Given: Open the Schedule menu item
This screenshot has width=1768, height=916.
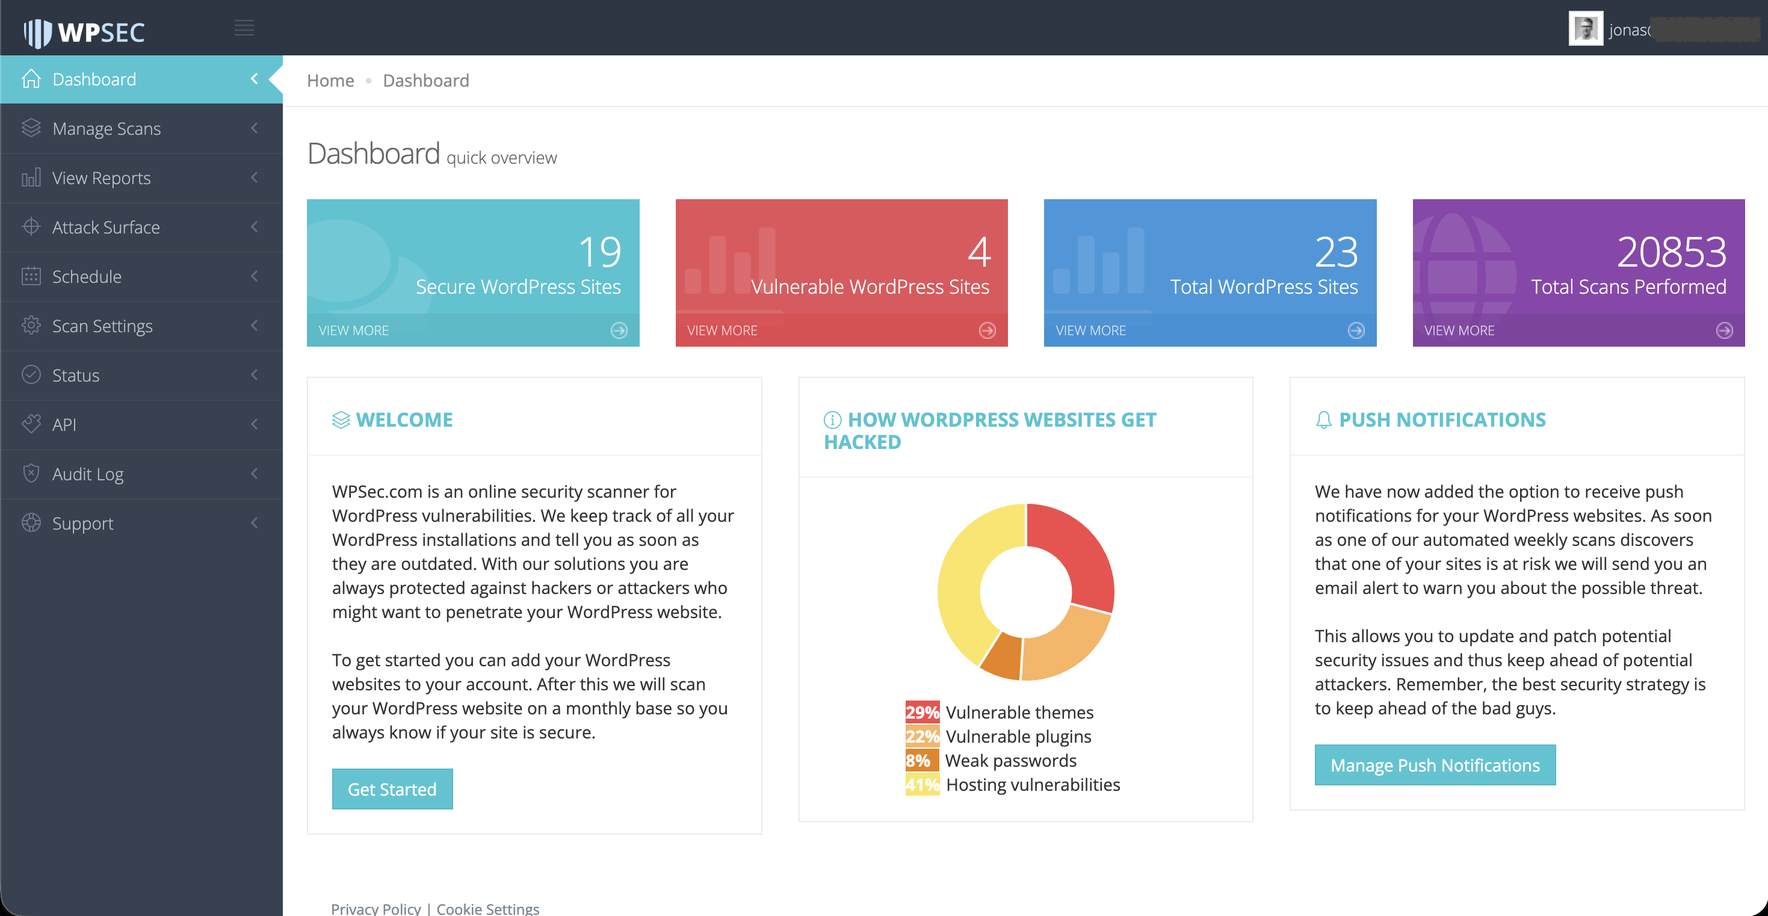Looking at the screenshot, I should 141,276.
